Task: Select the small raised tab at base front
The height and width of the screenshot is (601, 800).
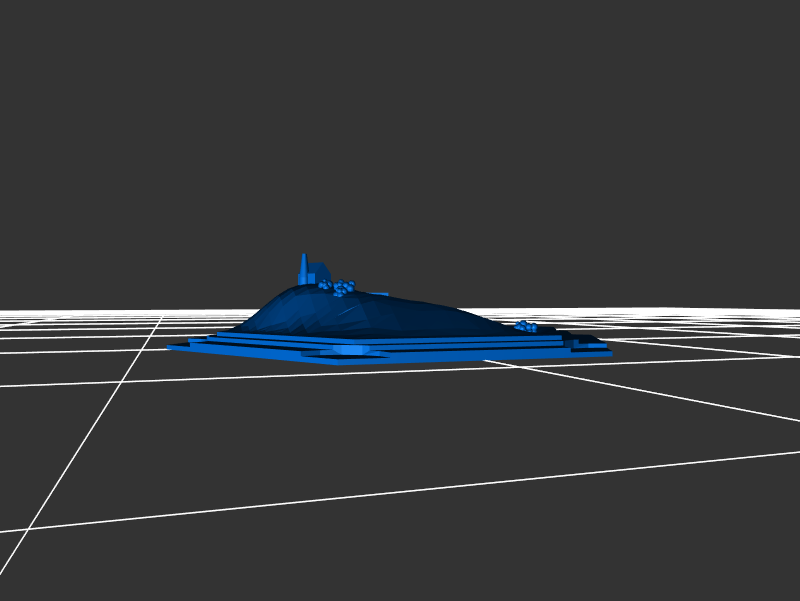Action: [350, 350]
